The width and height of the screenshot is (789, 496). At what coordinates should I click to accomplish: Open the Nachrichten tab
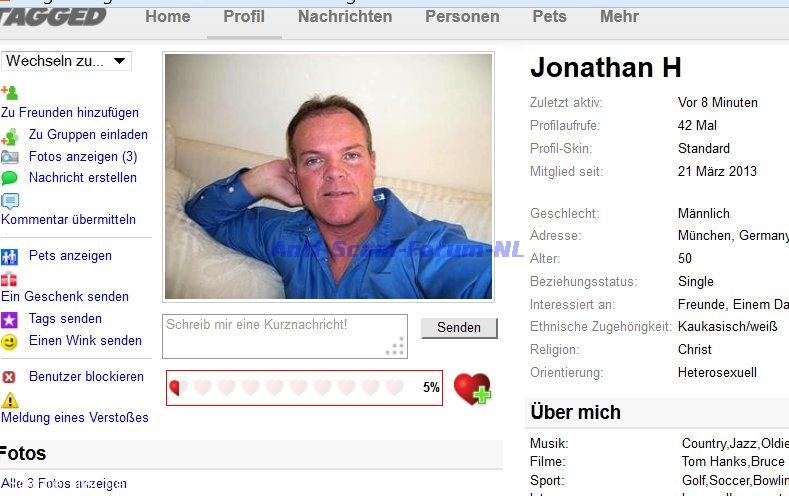coord(345,17)
